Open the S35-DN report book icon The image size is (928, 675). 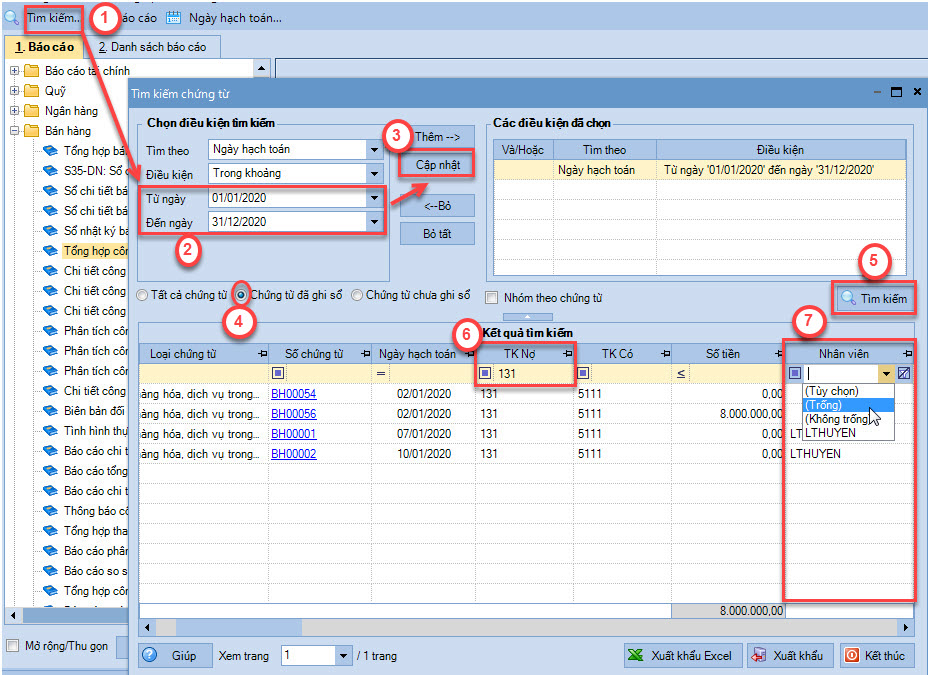click(51, 171)
